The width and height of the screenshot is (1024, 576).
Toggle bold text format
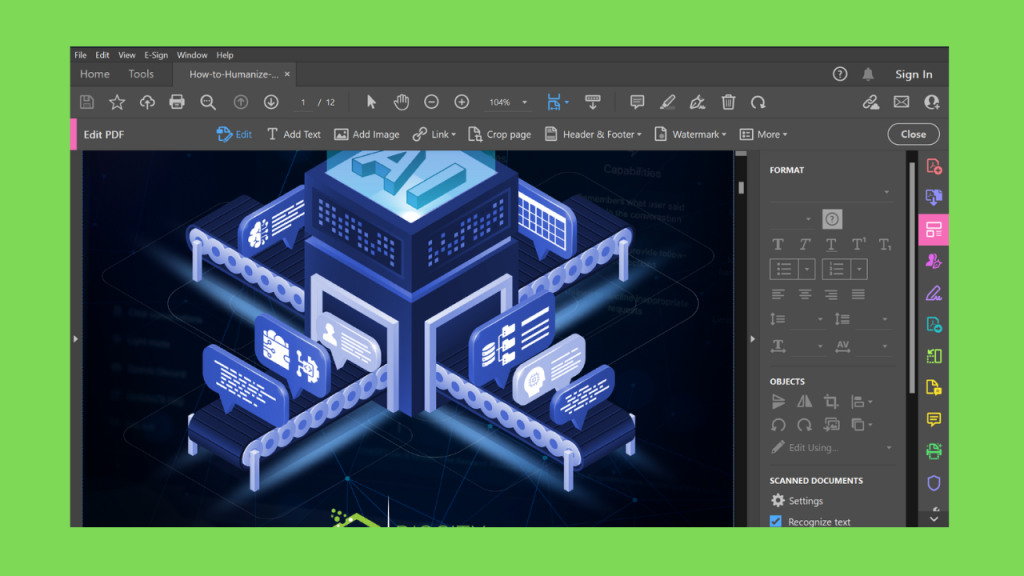[778, 245]
